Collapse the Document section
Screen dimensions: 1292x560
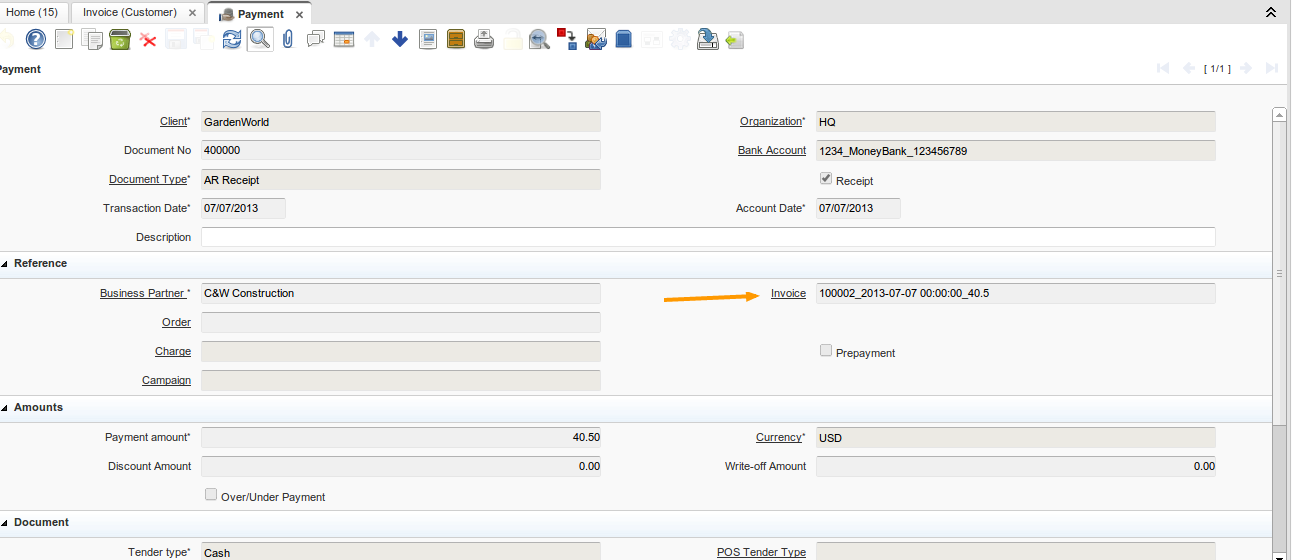click(x=5, y=523)
